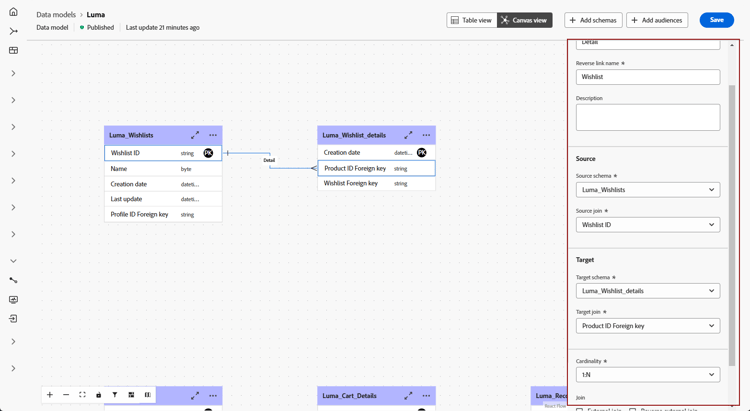
Task: Go to home from sidebar icon
Action: click(x=13, y=12)
